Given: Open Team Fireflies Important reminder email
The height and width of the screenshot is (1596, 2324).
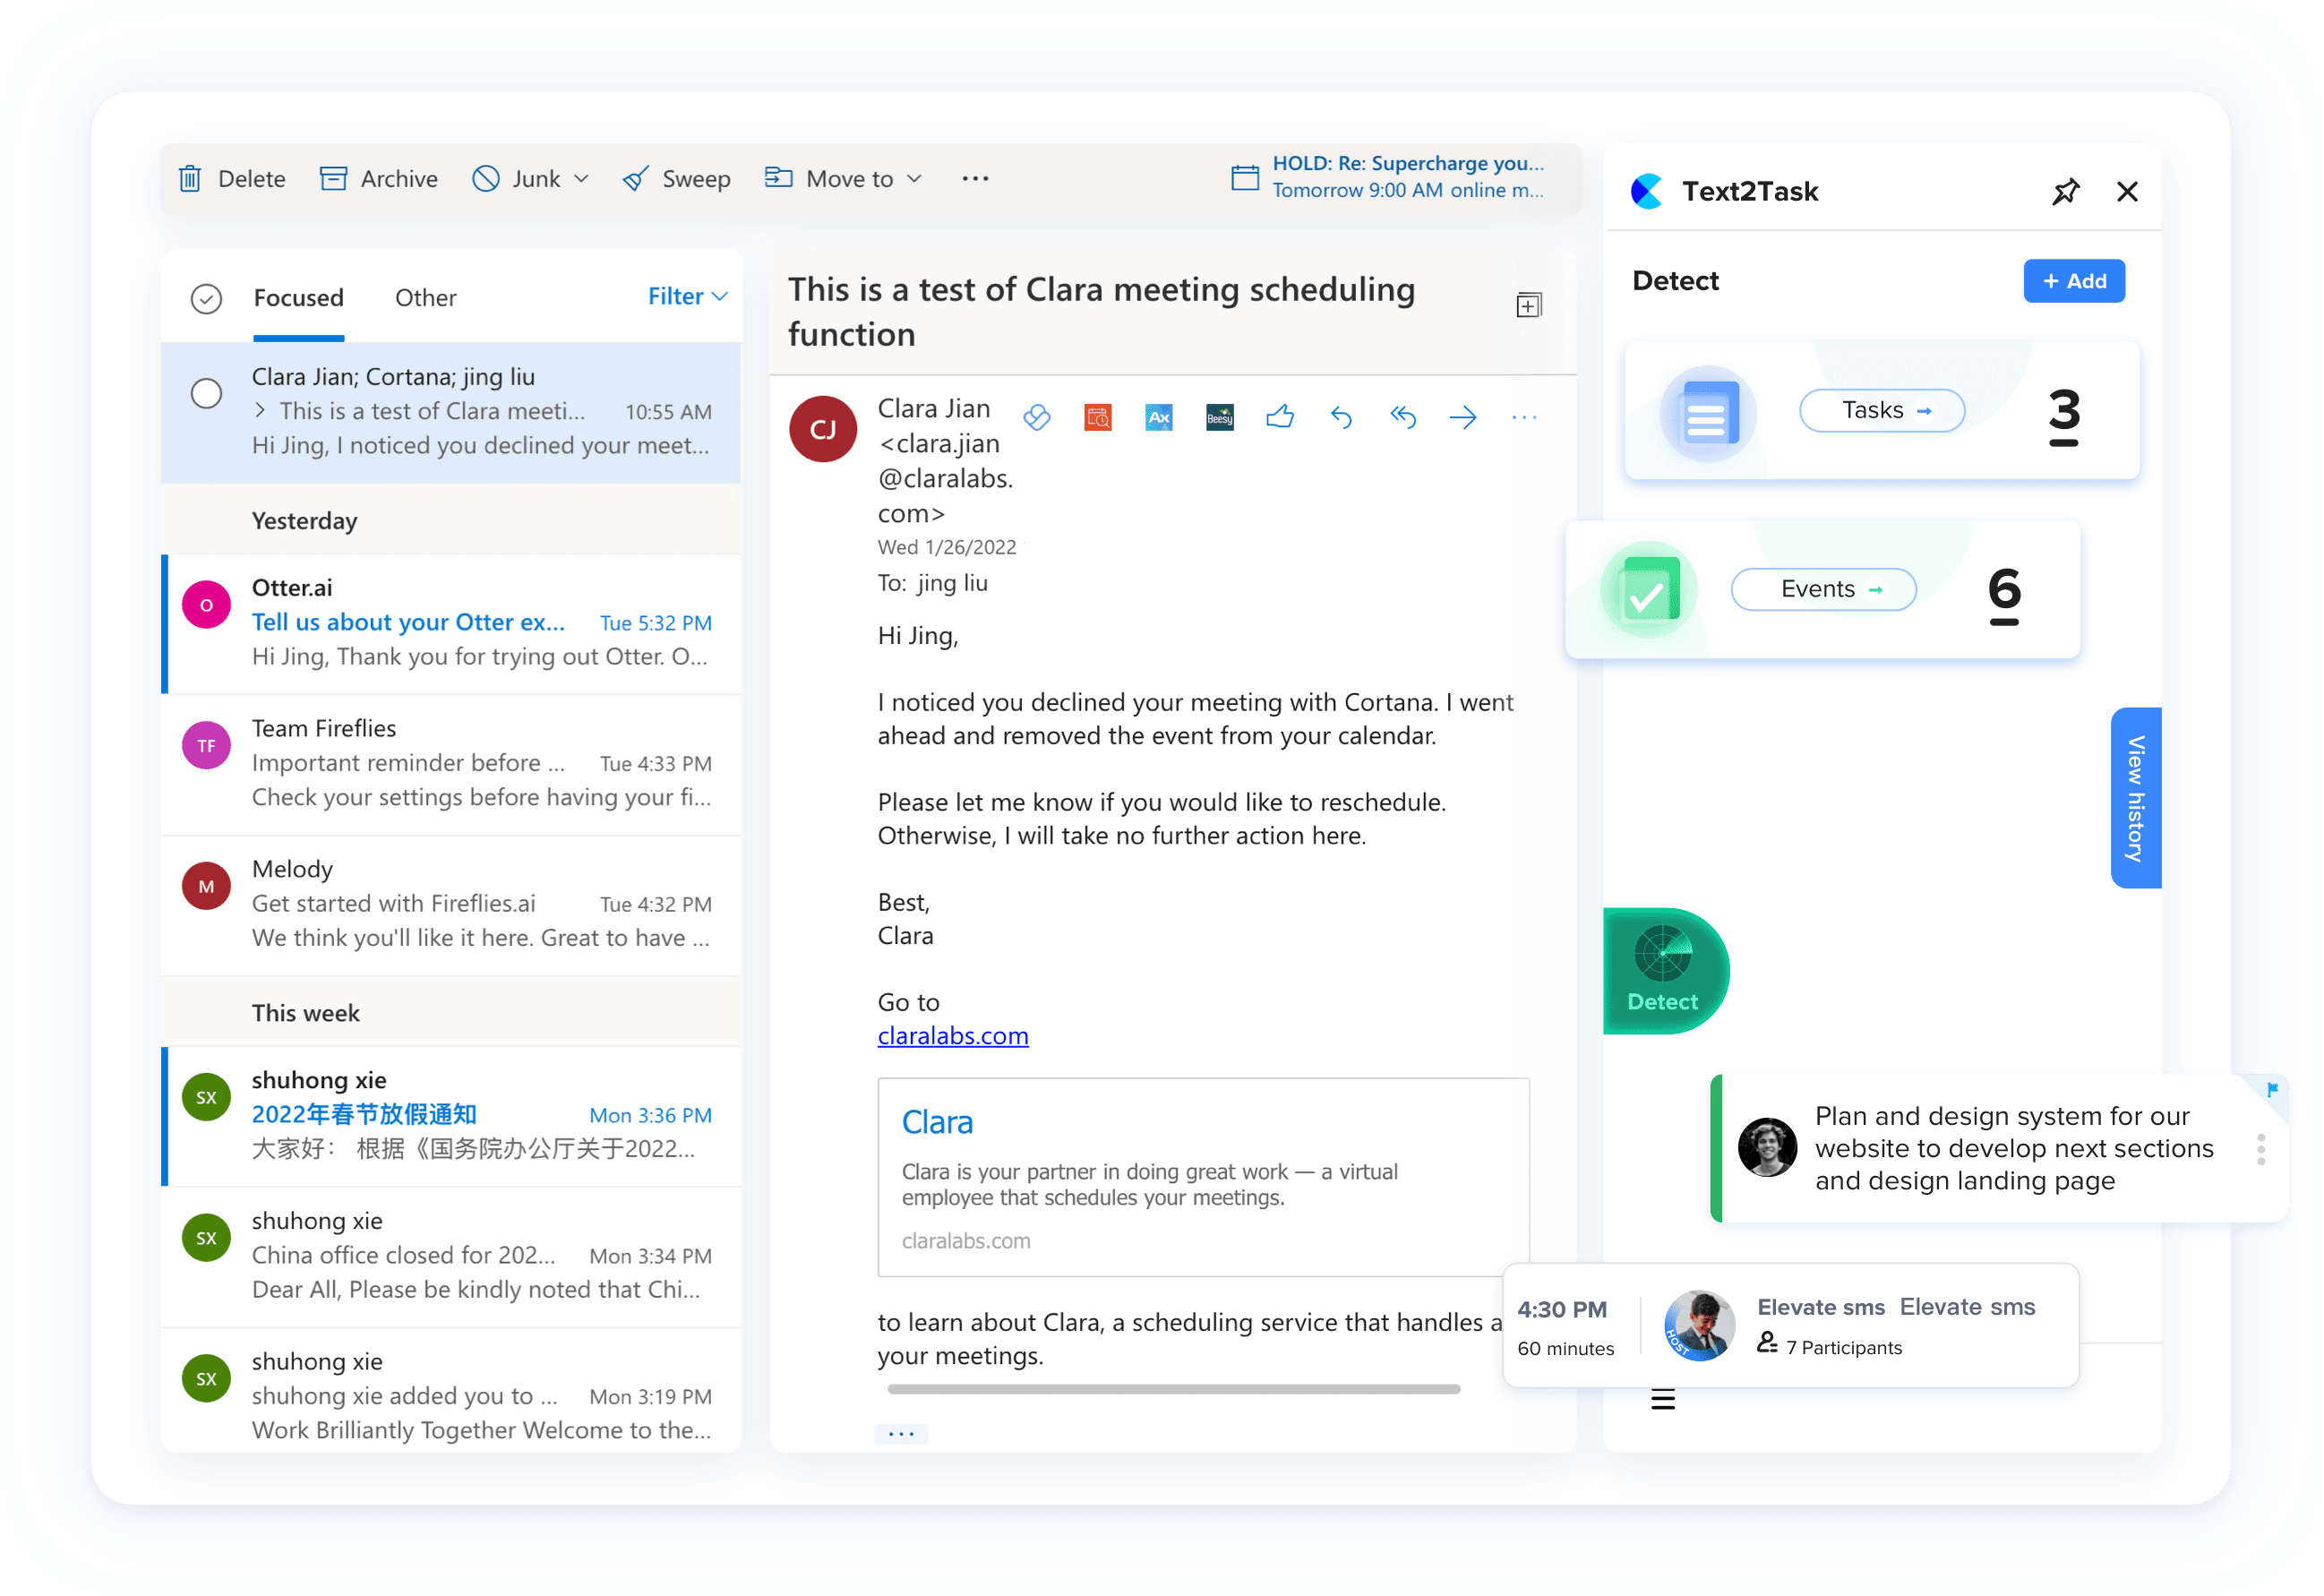Looking at the screenshot, I should coord(451,764).
